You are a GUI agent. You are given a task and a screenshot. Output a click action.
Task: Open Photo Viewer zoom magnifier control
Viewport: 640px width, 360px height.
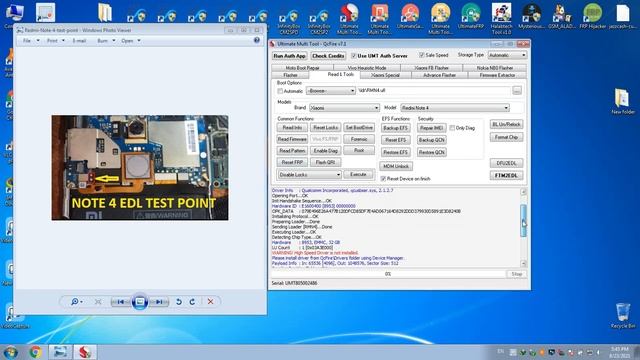click(76, 302)
